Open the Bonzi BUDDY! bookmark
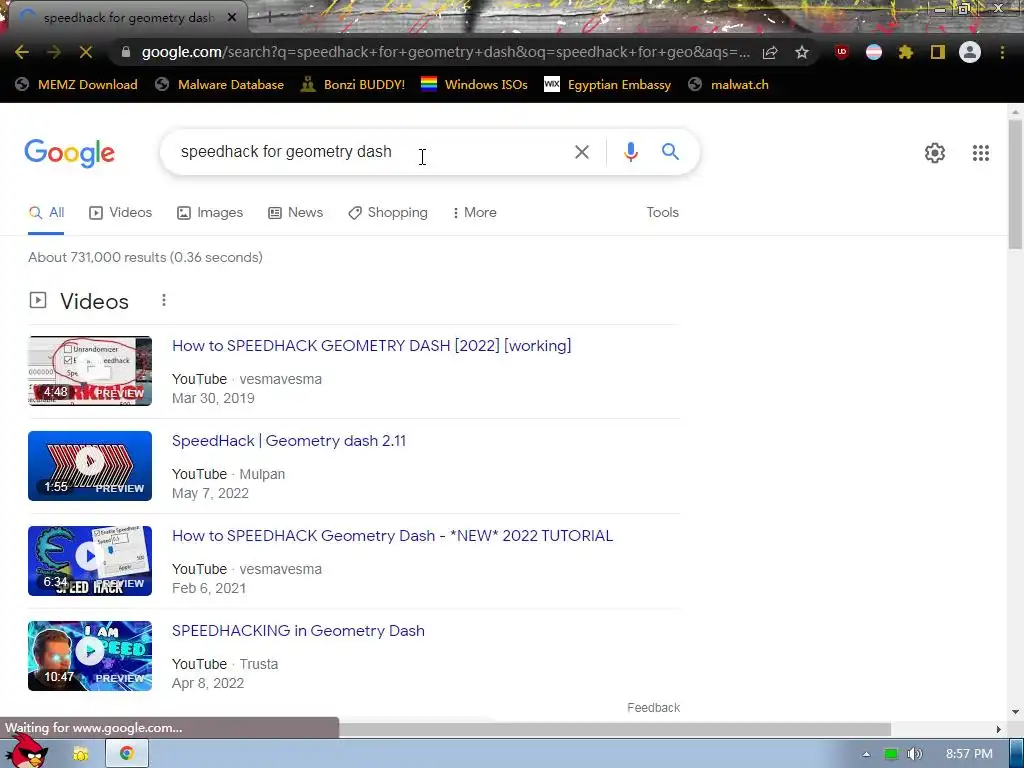 coord(353,85)
